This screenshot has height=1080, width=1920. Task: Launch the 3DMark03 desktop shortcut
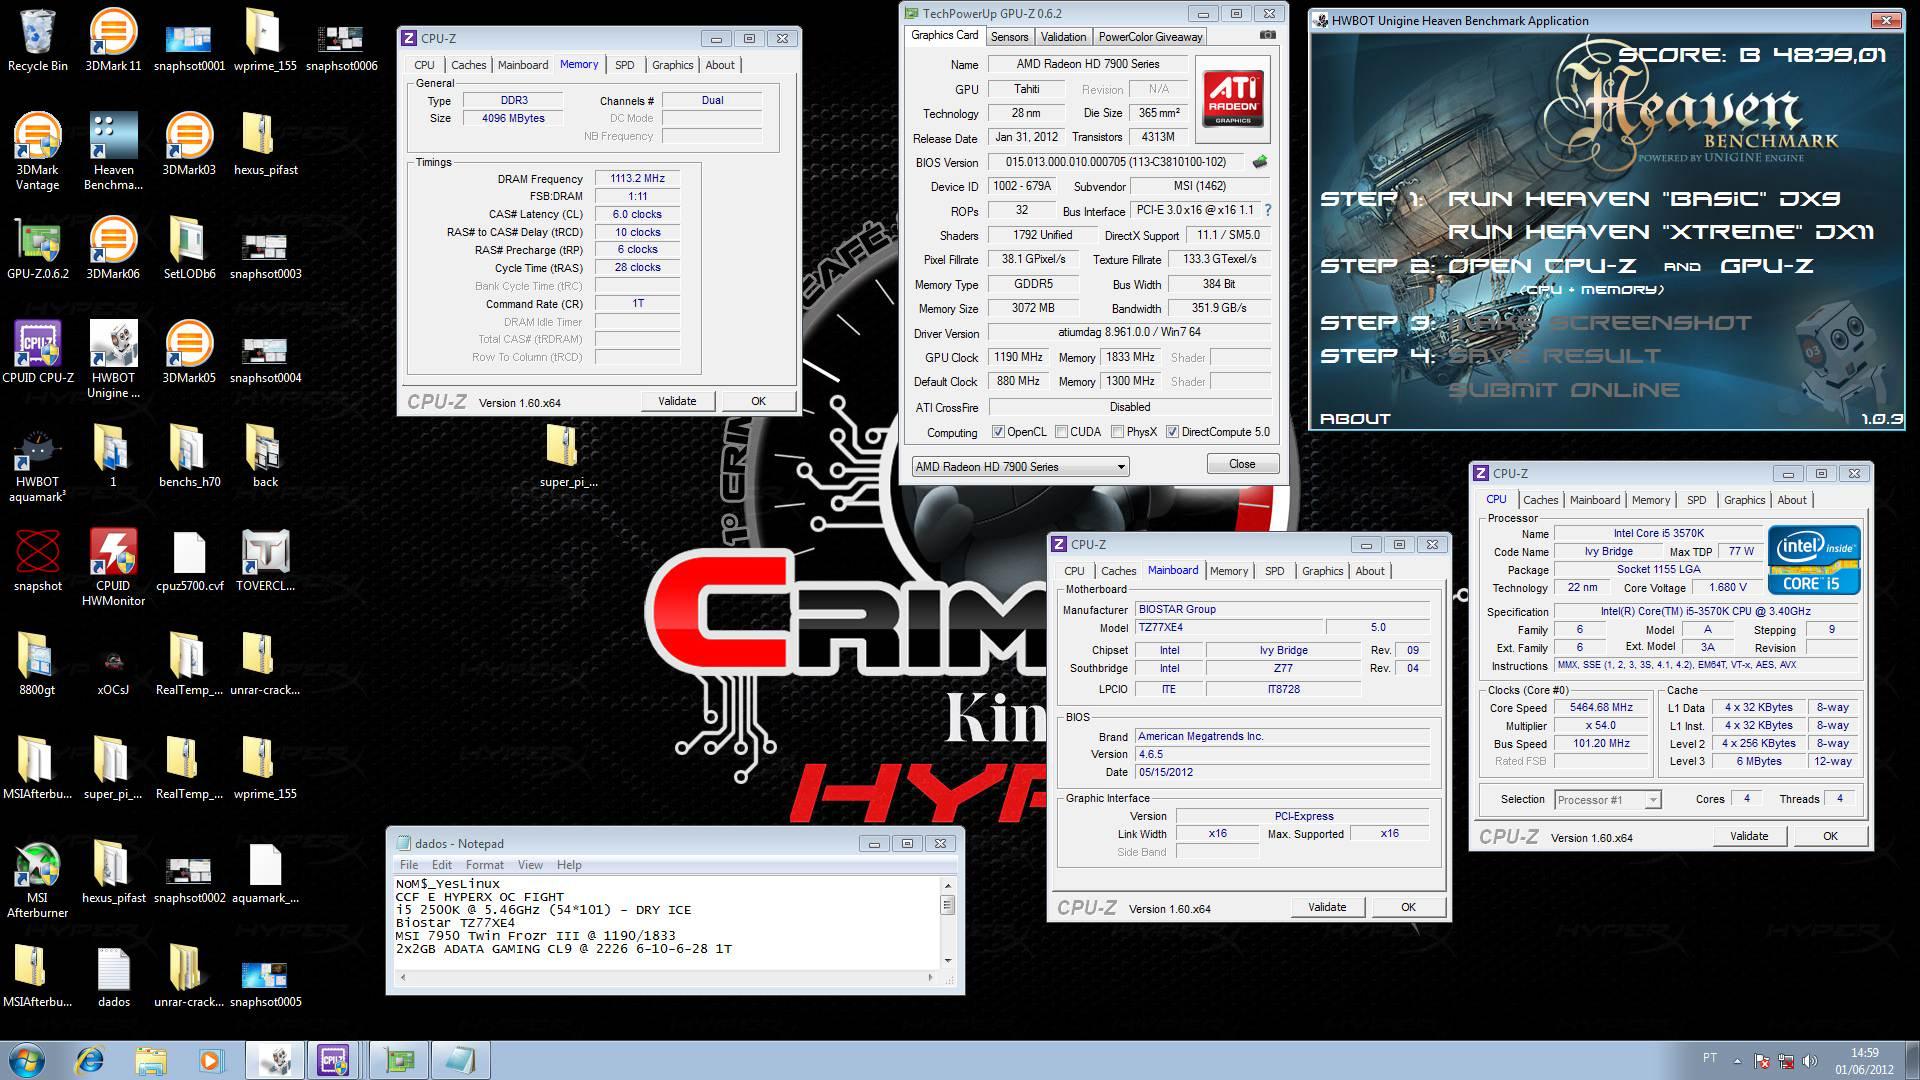point(189,143)
